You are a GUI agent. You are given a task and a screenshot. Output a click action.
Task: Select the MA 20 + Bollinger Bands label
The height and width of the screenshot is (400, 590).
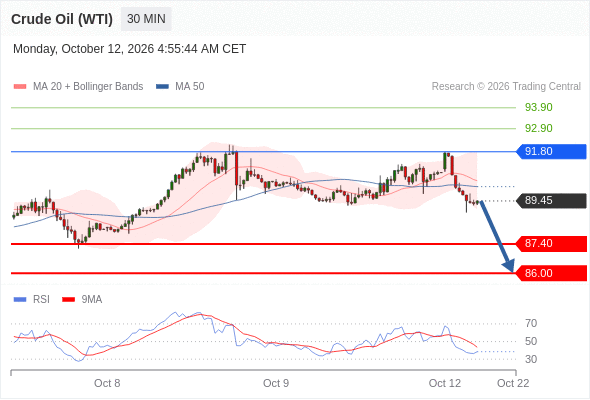point(88,87)
